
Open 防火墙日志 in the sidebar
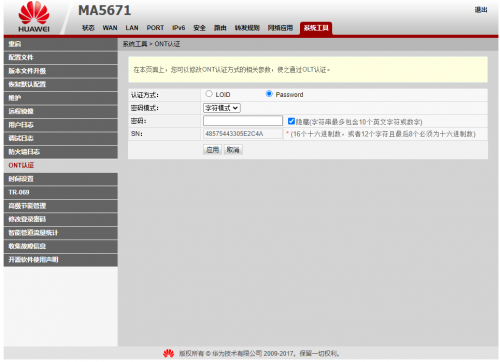pyautogui.click(x=61, y=152)
